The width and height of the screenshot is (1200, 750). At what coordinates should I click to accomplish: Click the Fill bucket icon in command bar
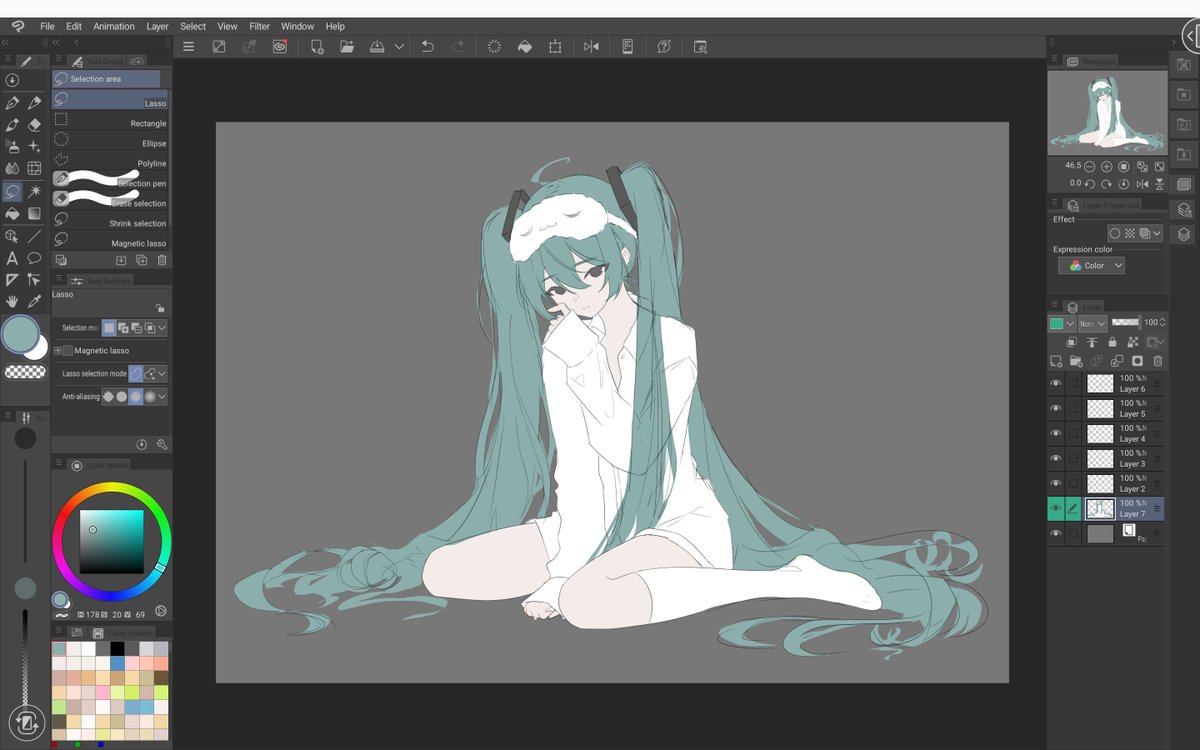pyautogui.click(x=524, y=46)
